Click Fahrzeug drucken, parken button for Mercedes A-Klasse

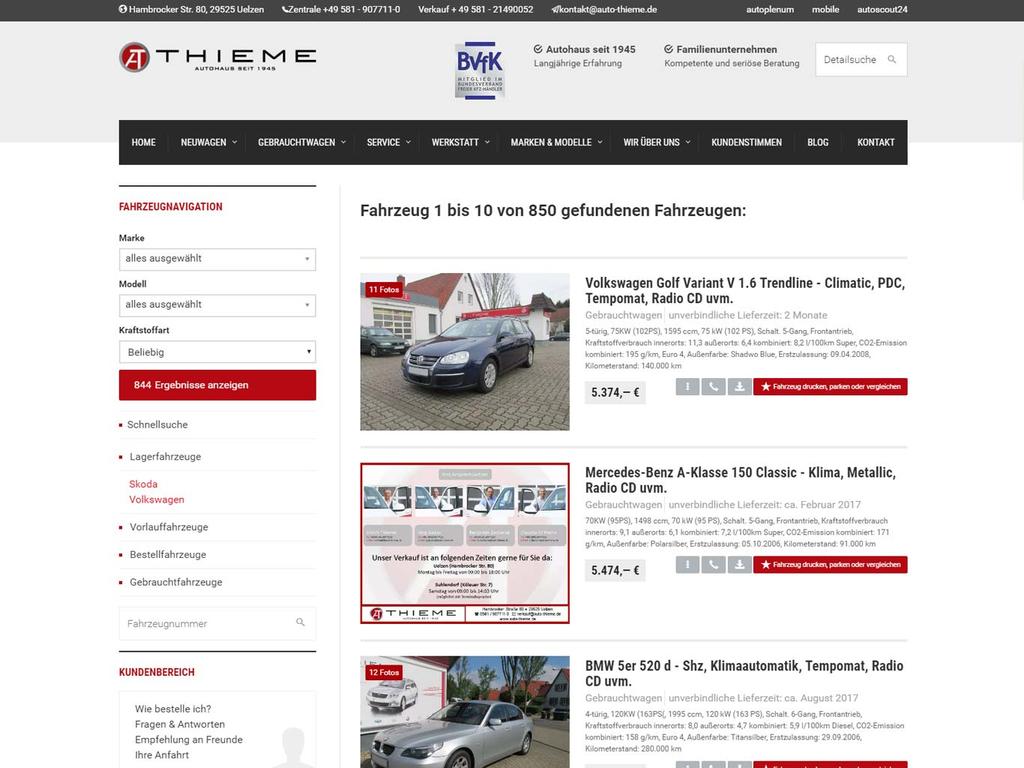tap(830, 564)
